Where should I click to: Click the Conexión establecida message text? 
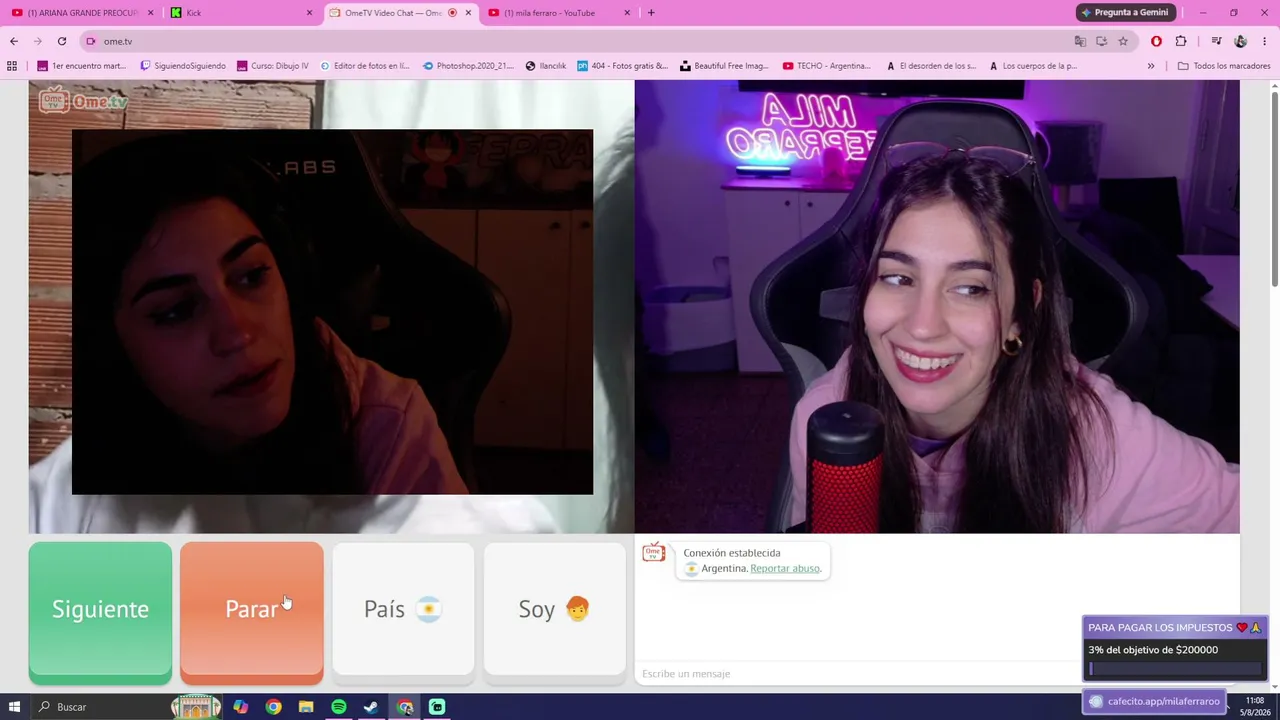[x=732, y=553]
